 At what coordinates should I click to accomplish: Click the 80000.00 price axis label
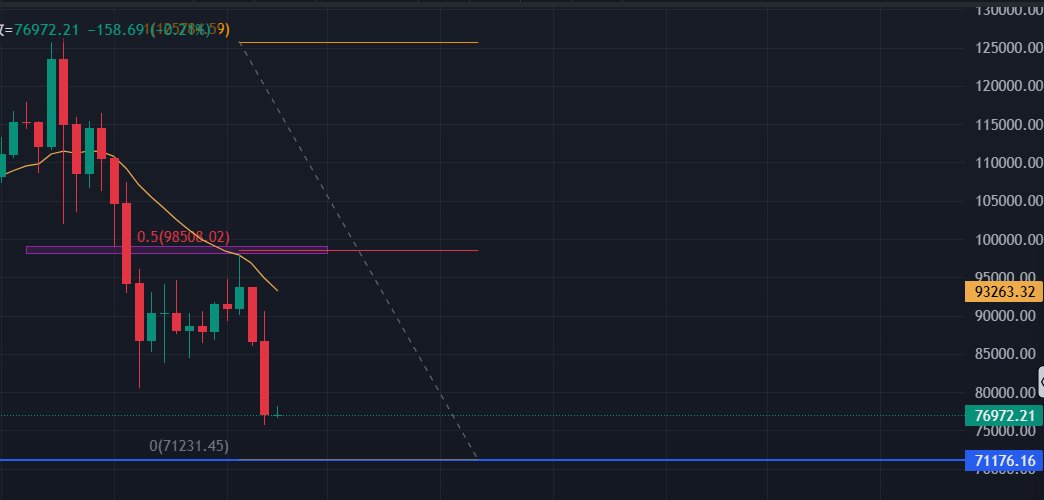1003,392
